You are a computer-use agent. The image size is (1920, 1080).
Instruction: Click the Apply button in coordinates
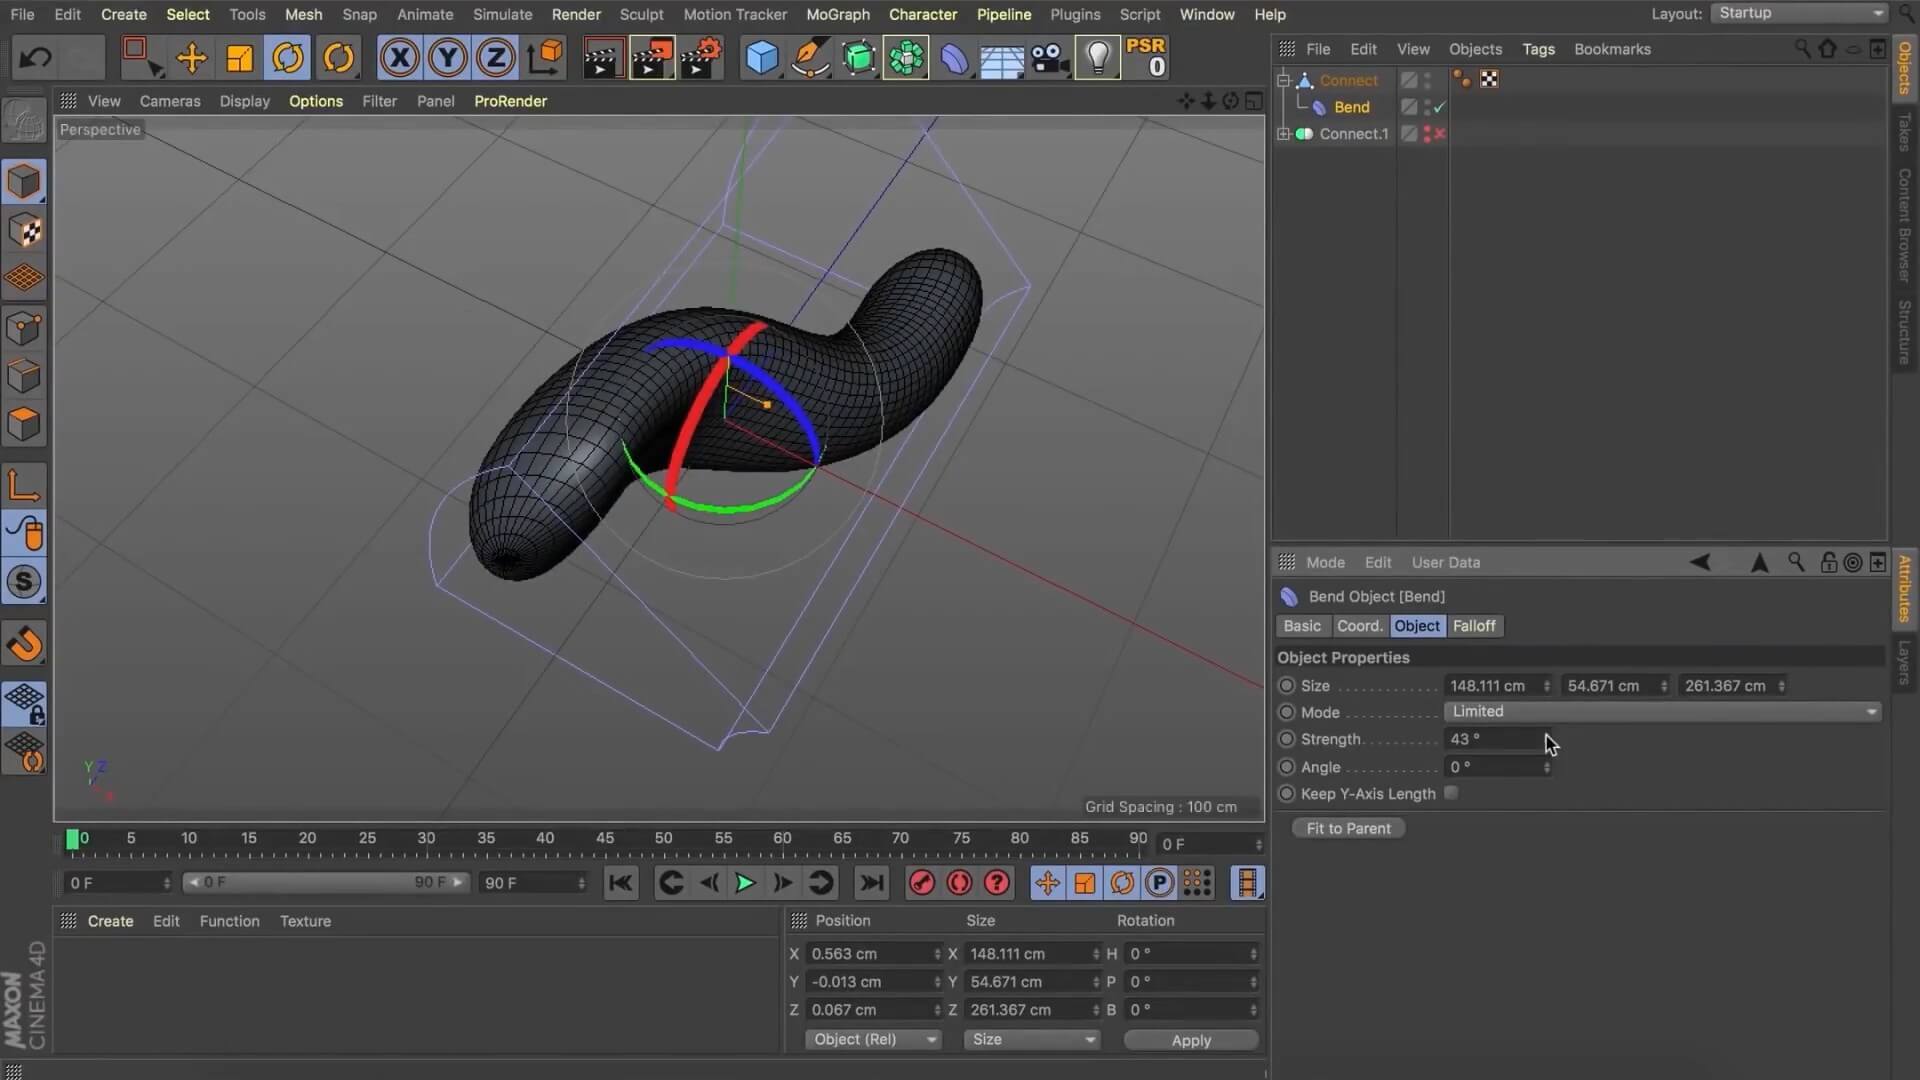tap(1191, 1040)
